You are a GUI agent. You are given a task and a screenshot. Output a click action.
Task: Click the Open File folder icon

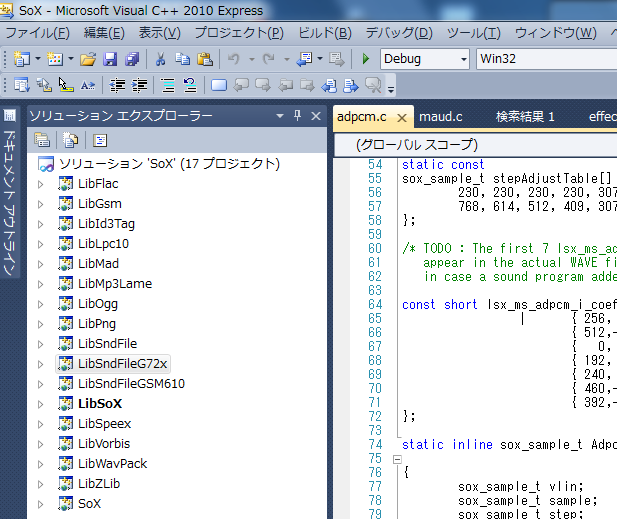click(x=88, y=59)
